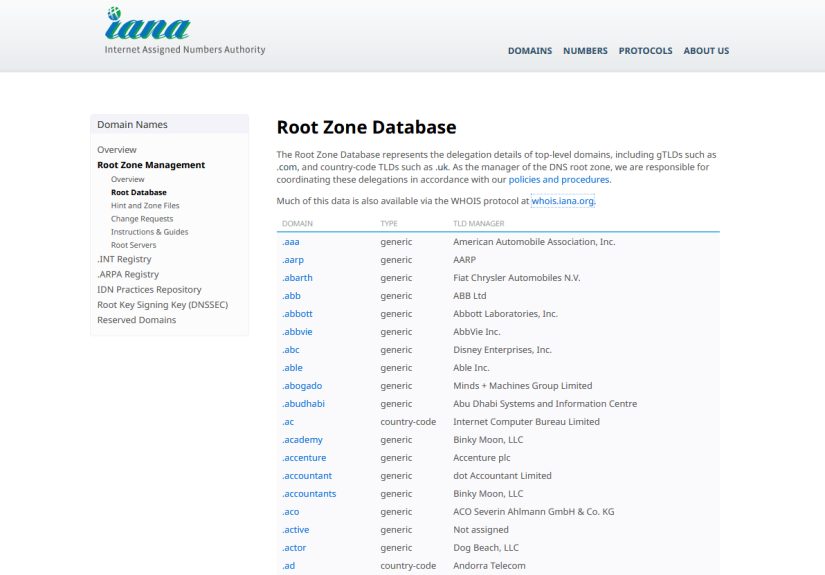This screenshot has width=825, height=575.
Task: Open Change Requests page
Action: [142, 219]
